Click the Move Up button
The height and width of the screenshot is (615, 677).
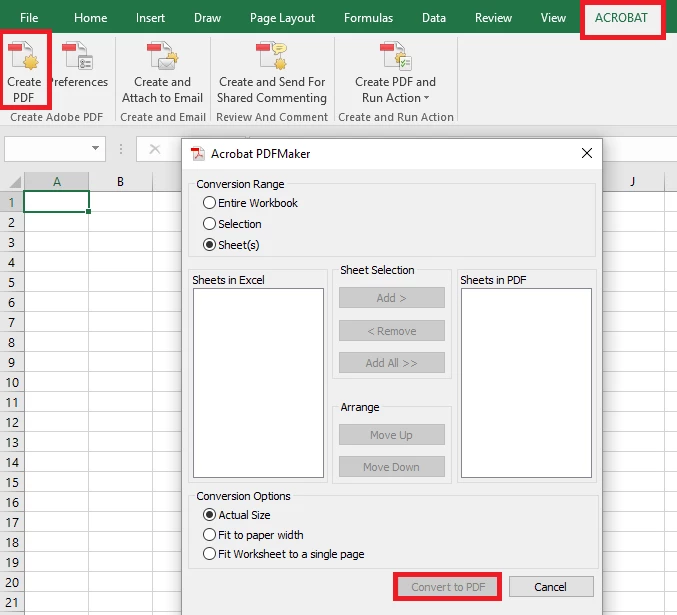coord(392,434)
